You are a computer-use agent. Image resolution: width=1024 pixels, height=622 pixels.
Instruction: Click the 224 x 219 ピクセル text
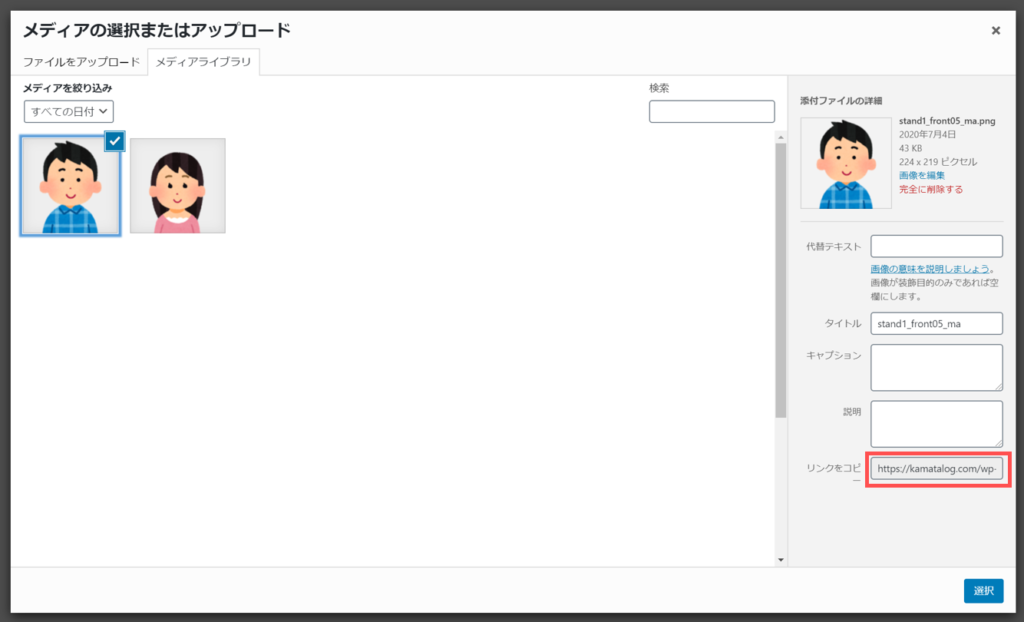tap(938, 162)
